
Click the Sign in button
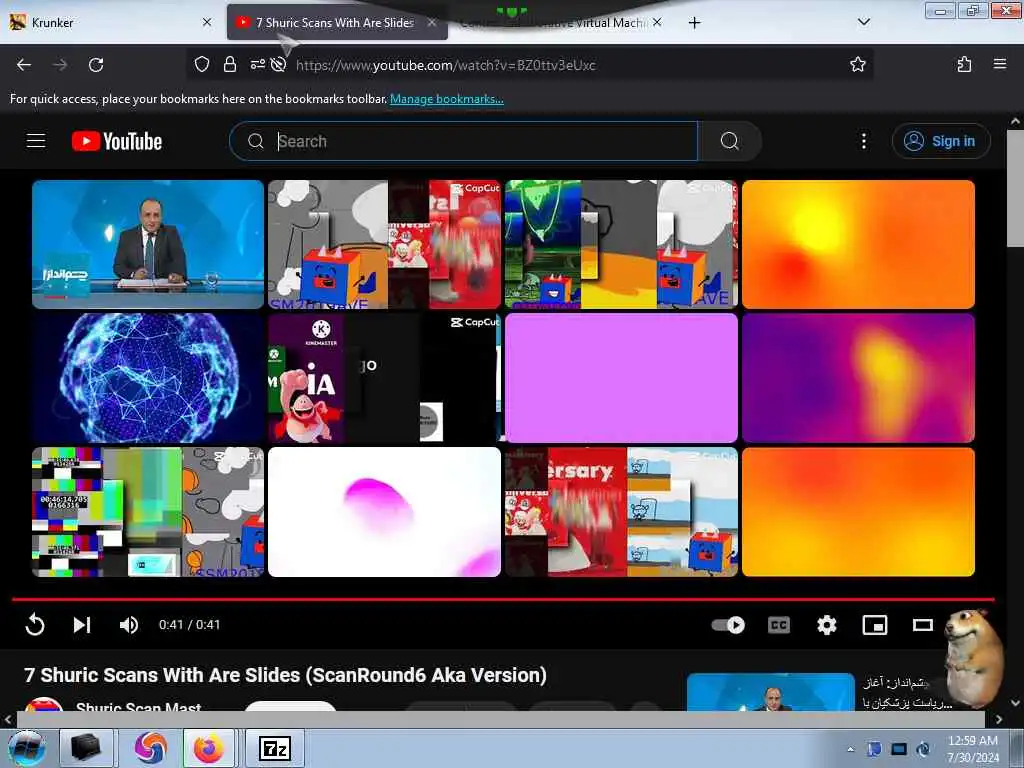pyautogui.click(x=940, y=141)
